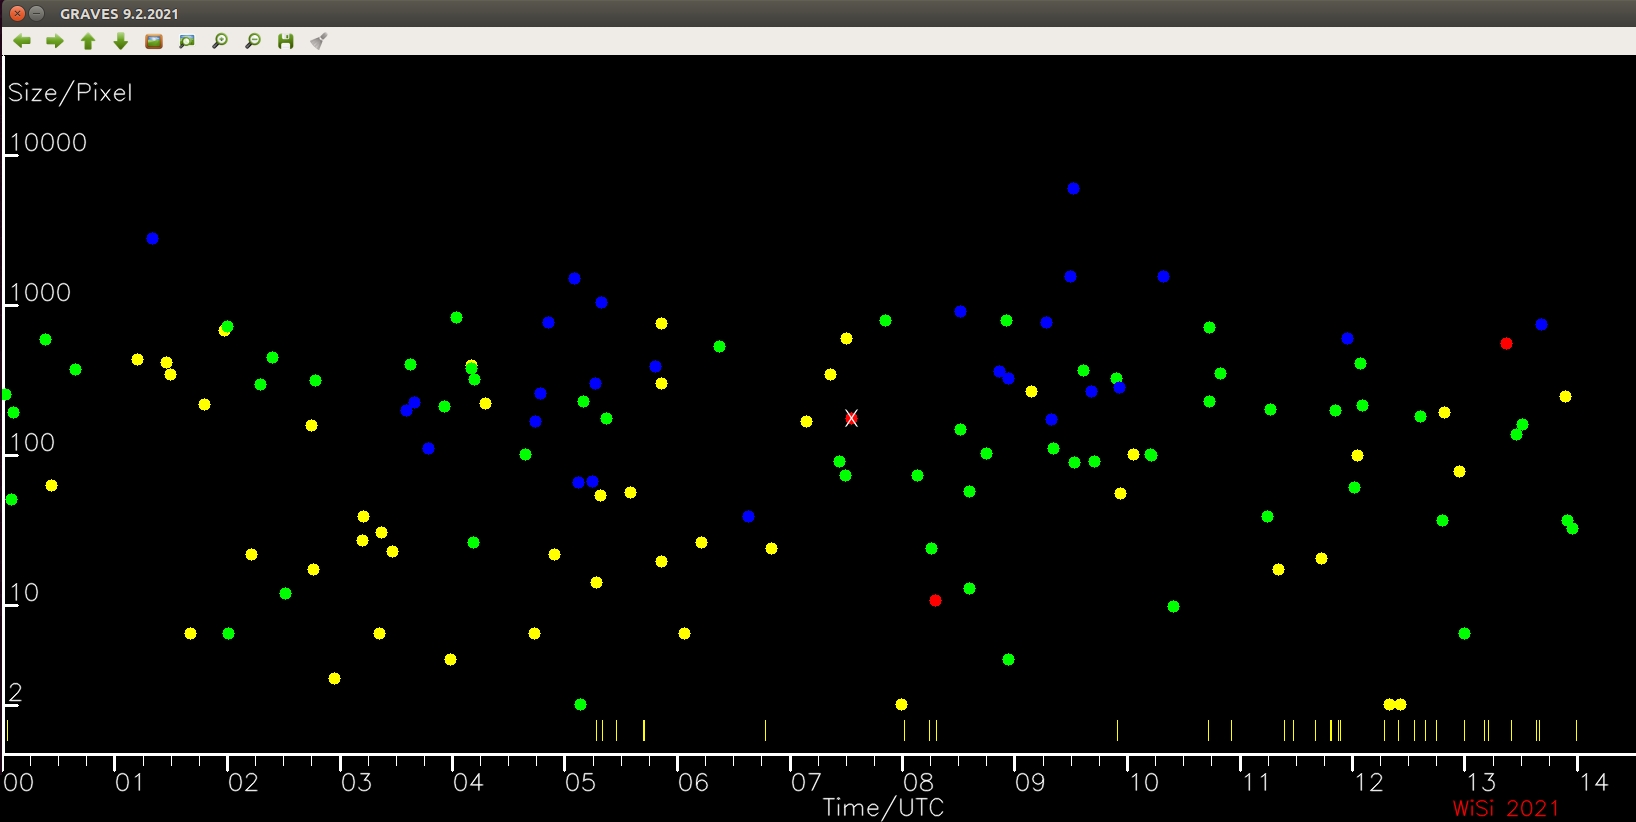This screenshot has height=822, width=1636.
Task: Zoom out with the minus magnifier icon
Action: (x=253, y=41)
